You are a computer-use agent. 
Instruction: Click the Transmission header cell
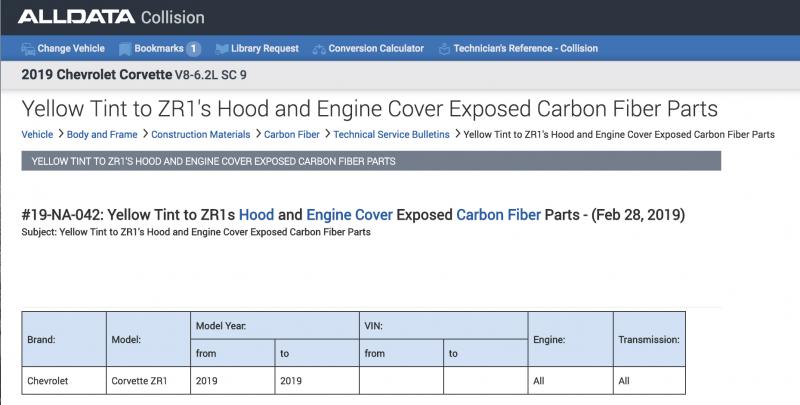pyautogui.click(x=649, y=339)
